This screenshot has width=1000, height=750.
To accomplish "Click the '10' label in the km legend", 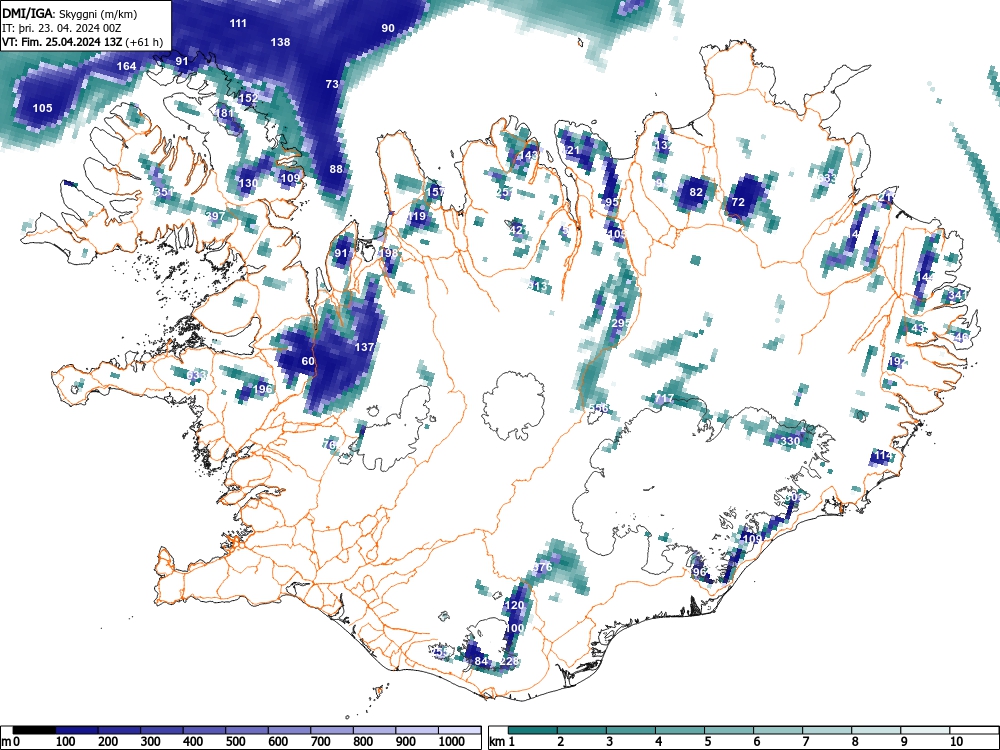I will [955, 741].
